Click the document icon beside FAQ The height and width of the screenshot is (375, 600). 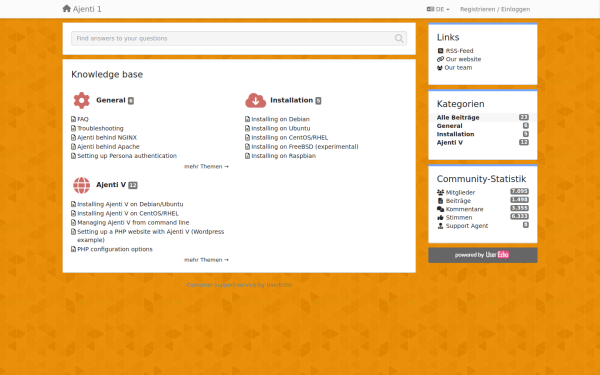click(x=73, y=119)
